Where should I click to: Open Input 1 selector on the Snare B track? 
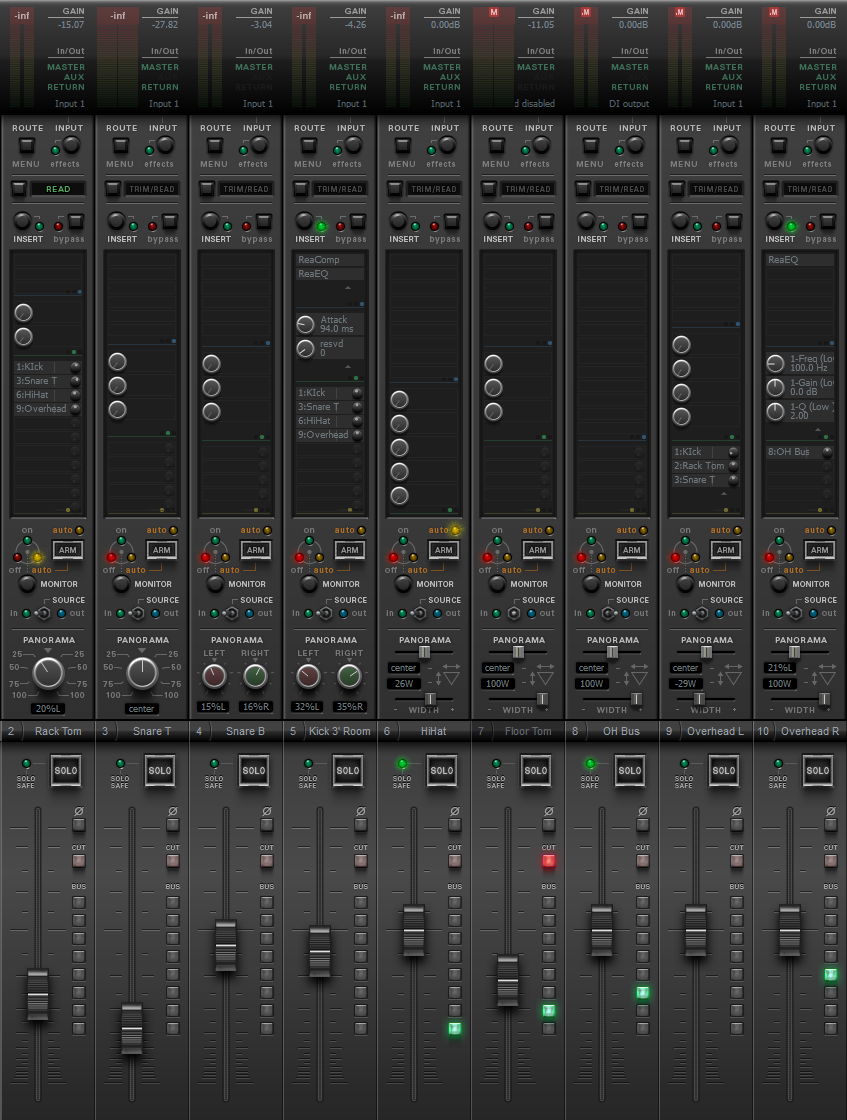(x=257, y=103)
